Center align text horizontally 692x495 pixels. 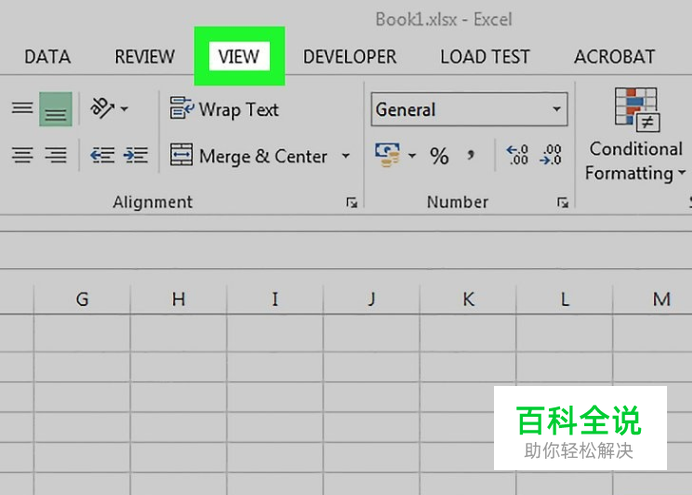(x=22, y=155)
